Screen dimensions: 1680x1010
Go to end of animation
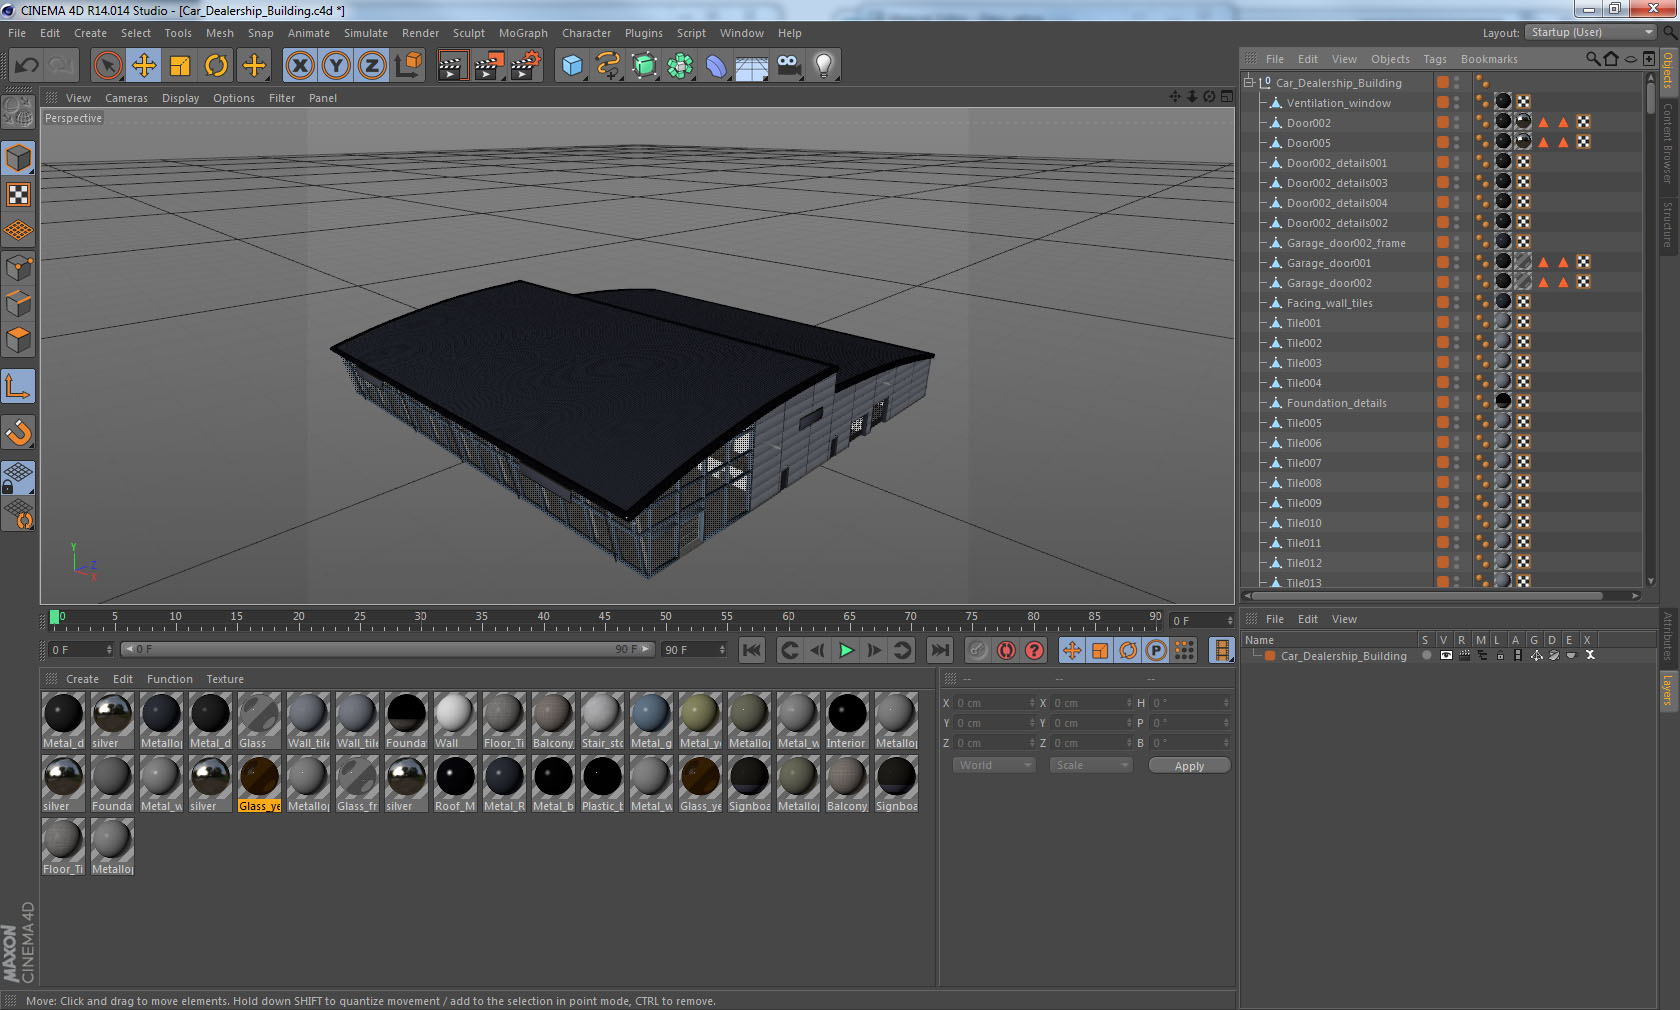pyautogui.click(x=940, y=650)
